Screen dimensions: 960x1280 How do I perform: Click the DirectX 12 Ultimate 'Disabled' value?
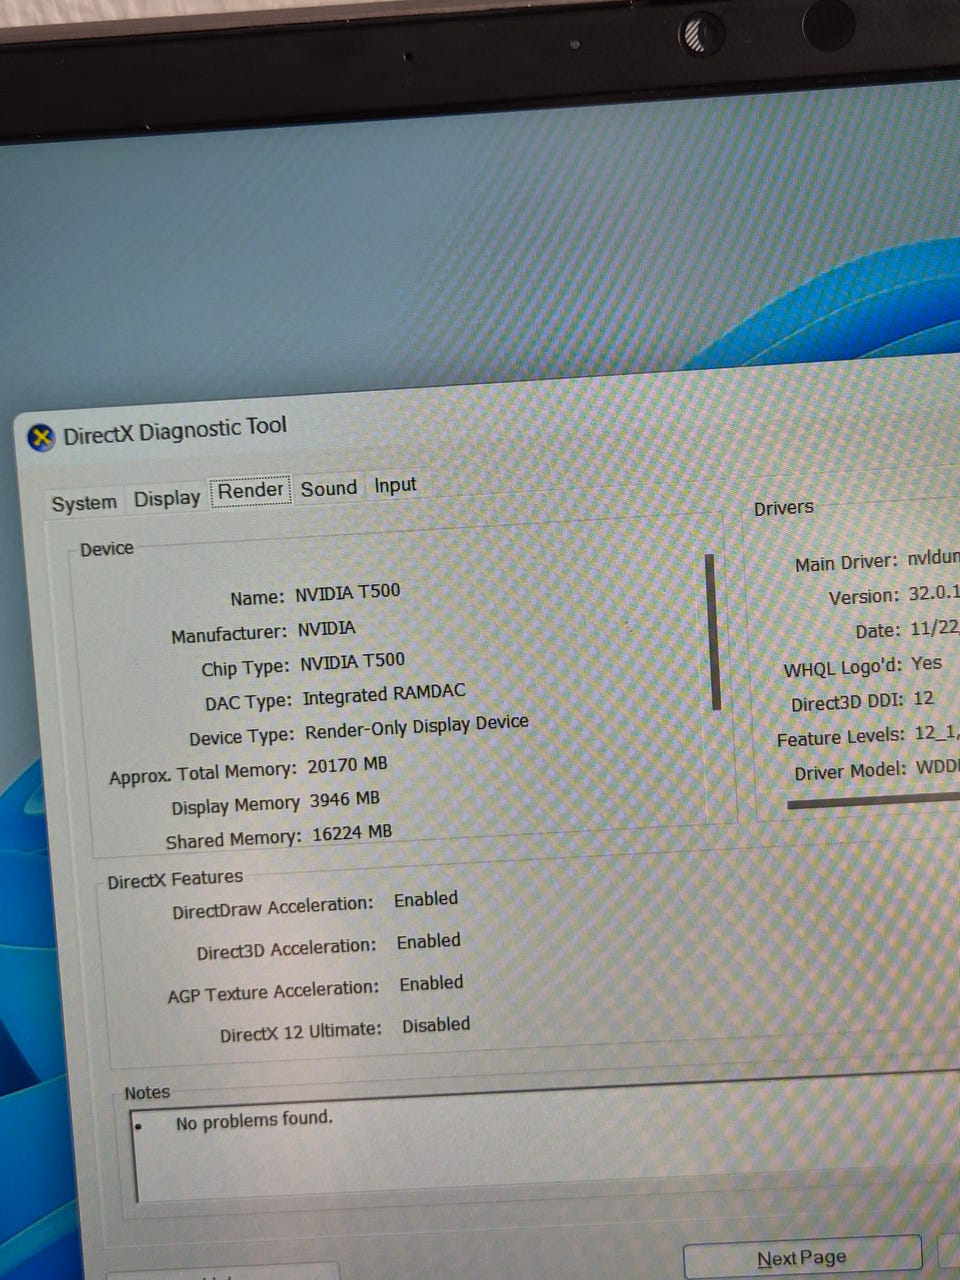(436, 1025)
